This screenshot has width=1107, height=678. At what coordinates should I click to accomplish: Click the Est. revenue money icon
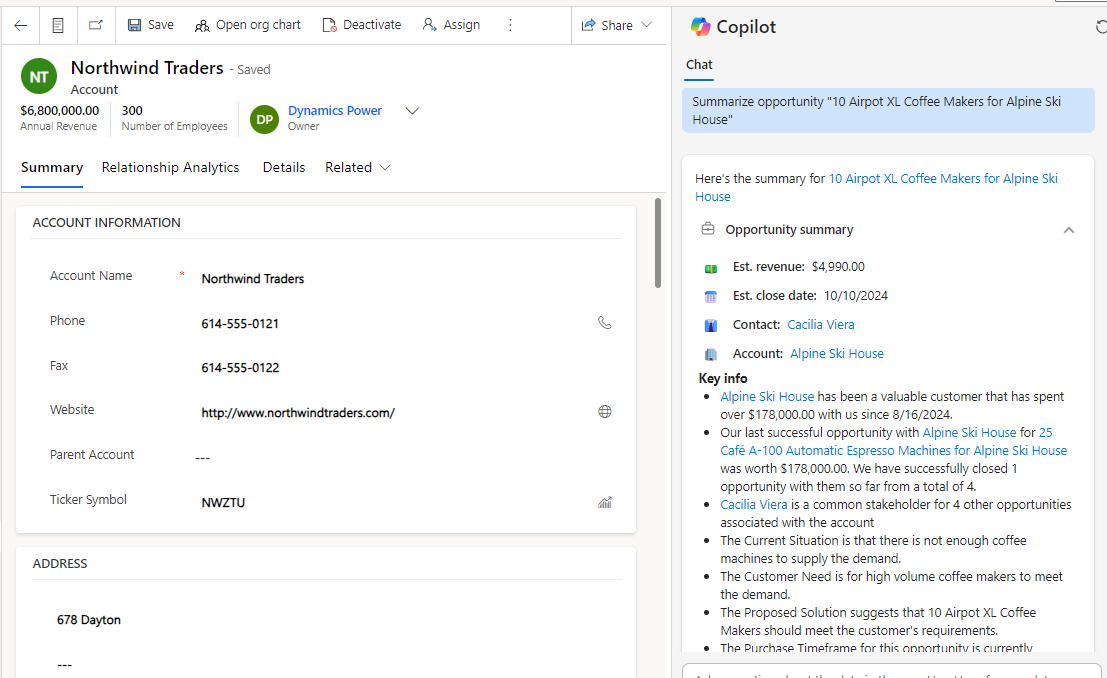pos(711,268)
